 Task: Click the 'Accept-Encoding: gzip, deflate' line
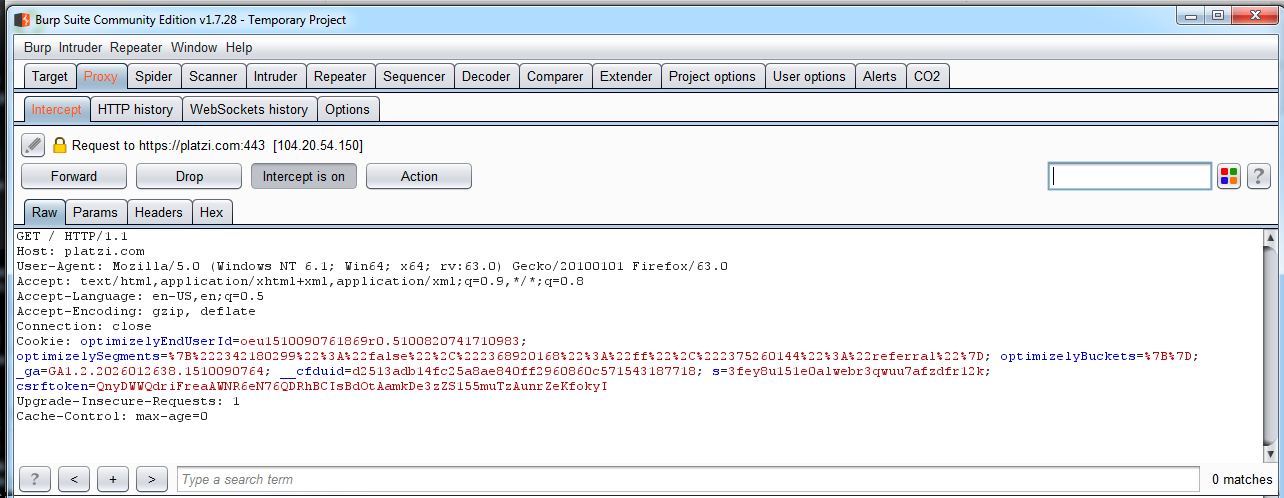click(136, 311)
